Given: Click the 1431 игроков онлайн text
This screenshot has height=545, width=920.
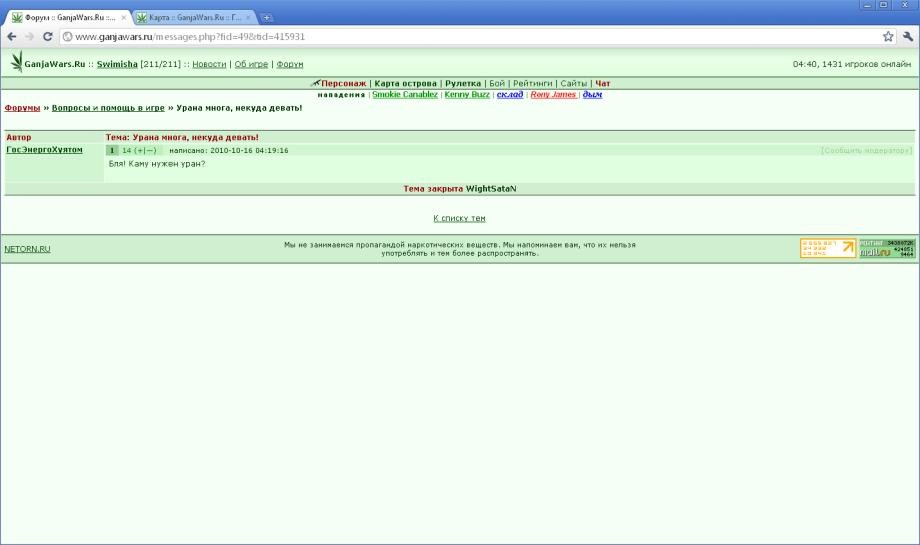Looking at the screenshot, I should tap(867, 64).
